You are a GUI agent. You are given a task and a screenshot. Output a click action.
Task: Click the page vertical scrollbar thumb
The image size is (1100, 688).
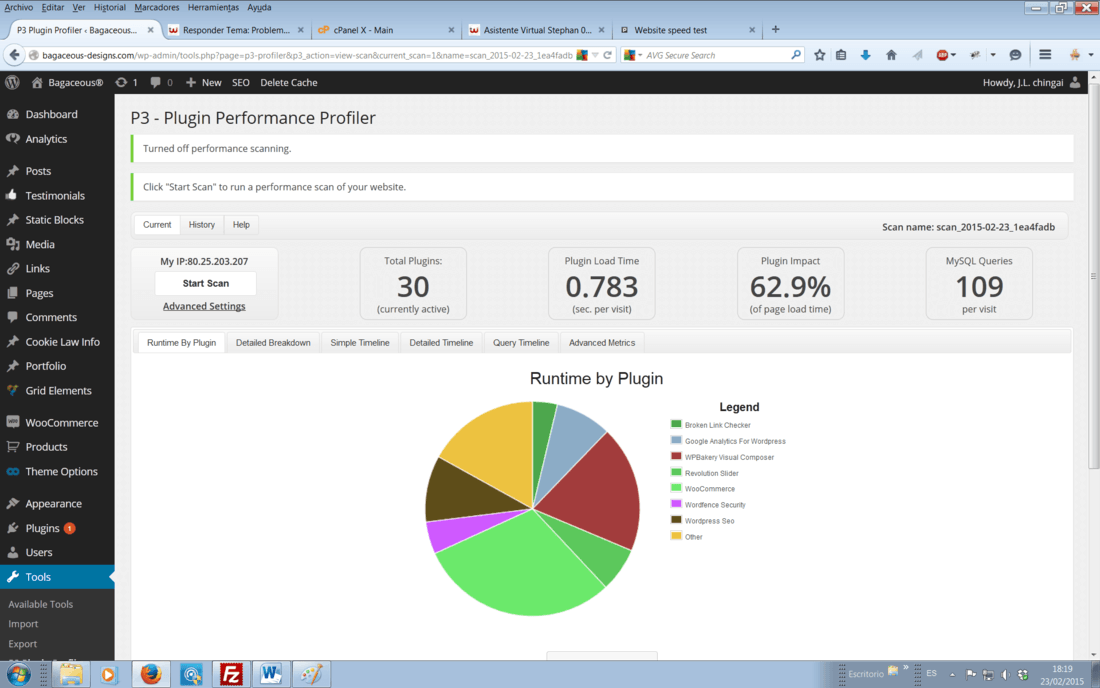point(1093,274)
